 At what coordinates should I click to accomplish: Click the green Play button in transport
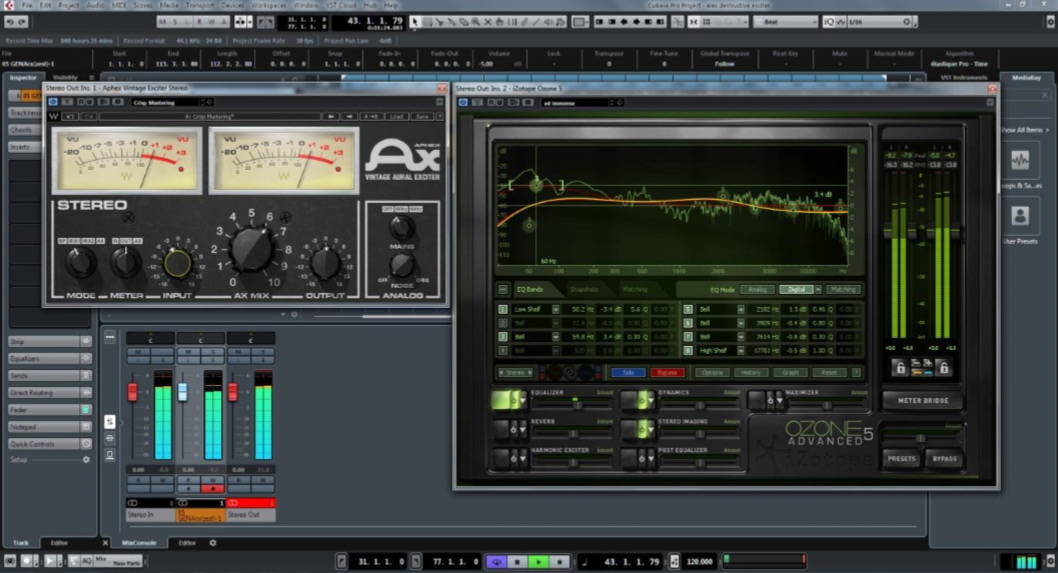(538, 561)
